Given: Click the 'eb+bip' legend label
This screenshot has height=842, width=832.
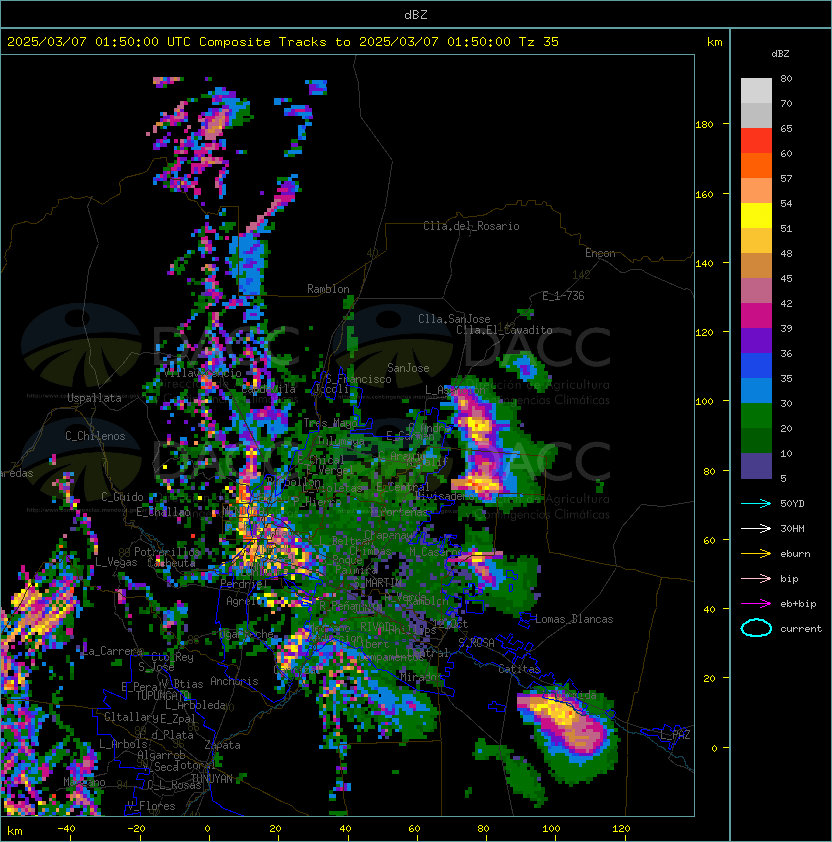Looking at the screenshot, I should pyautogui.click(x=798, y=604).
